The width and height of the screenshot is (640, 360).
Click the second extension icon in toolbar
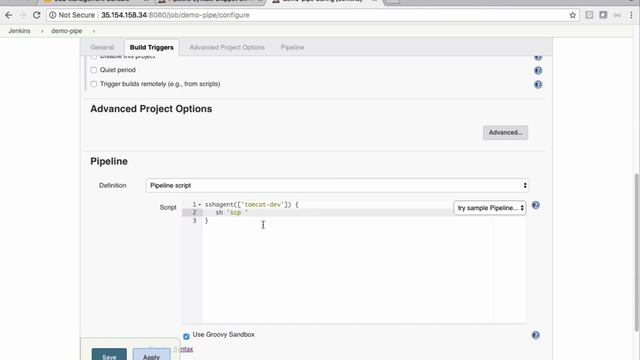603,15
